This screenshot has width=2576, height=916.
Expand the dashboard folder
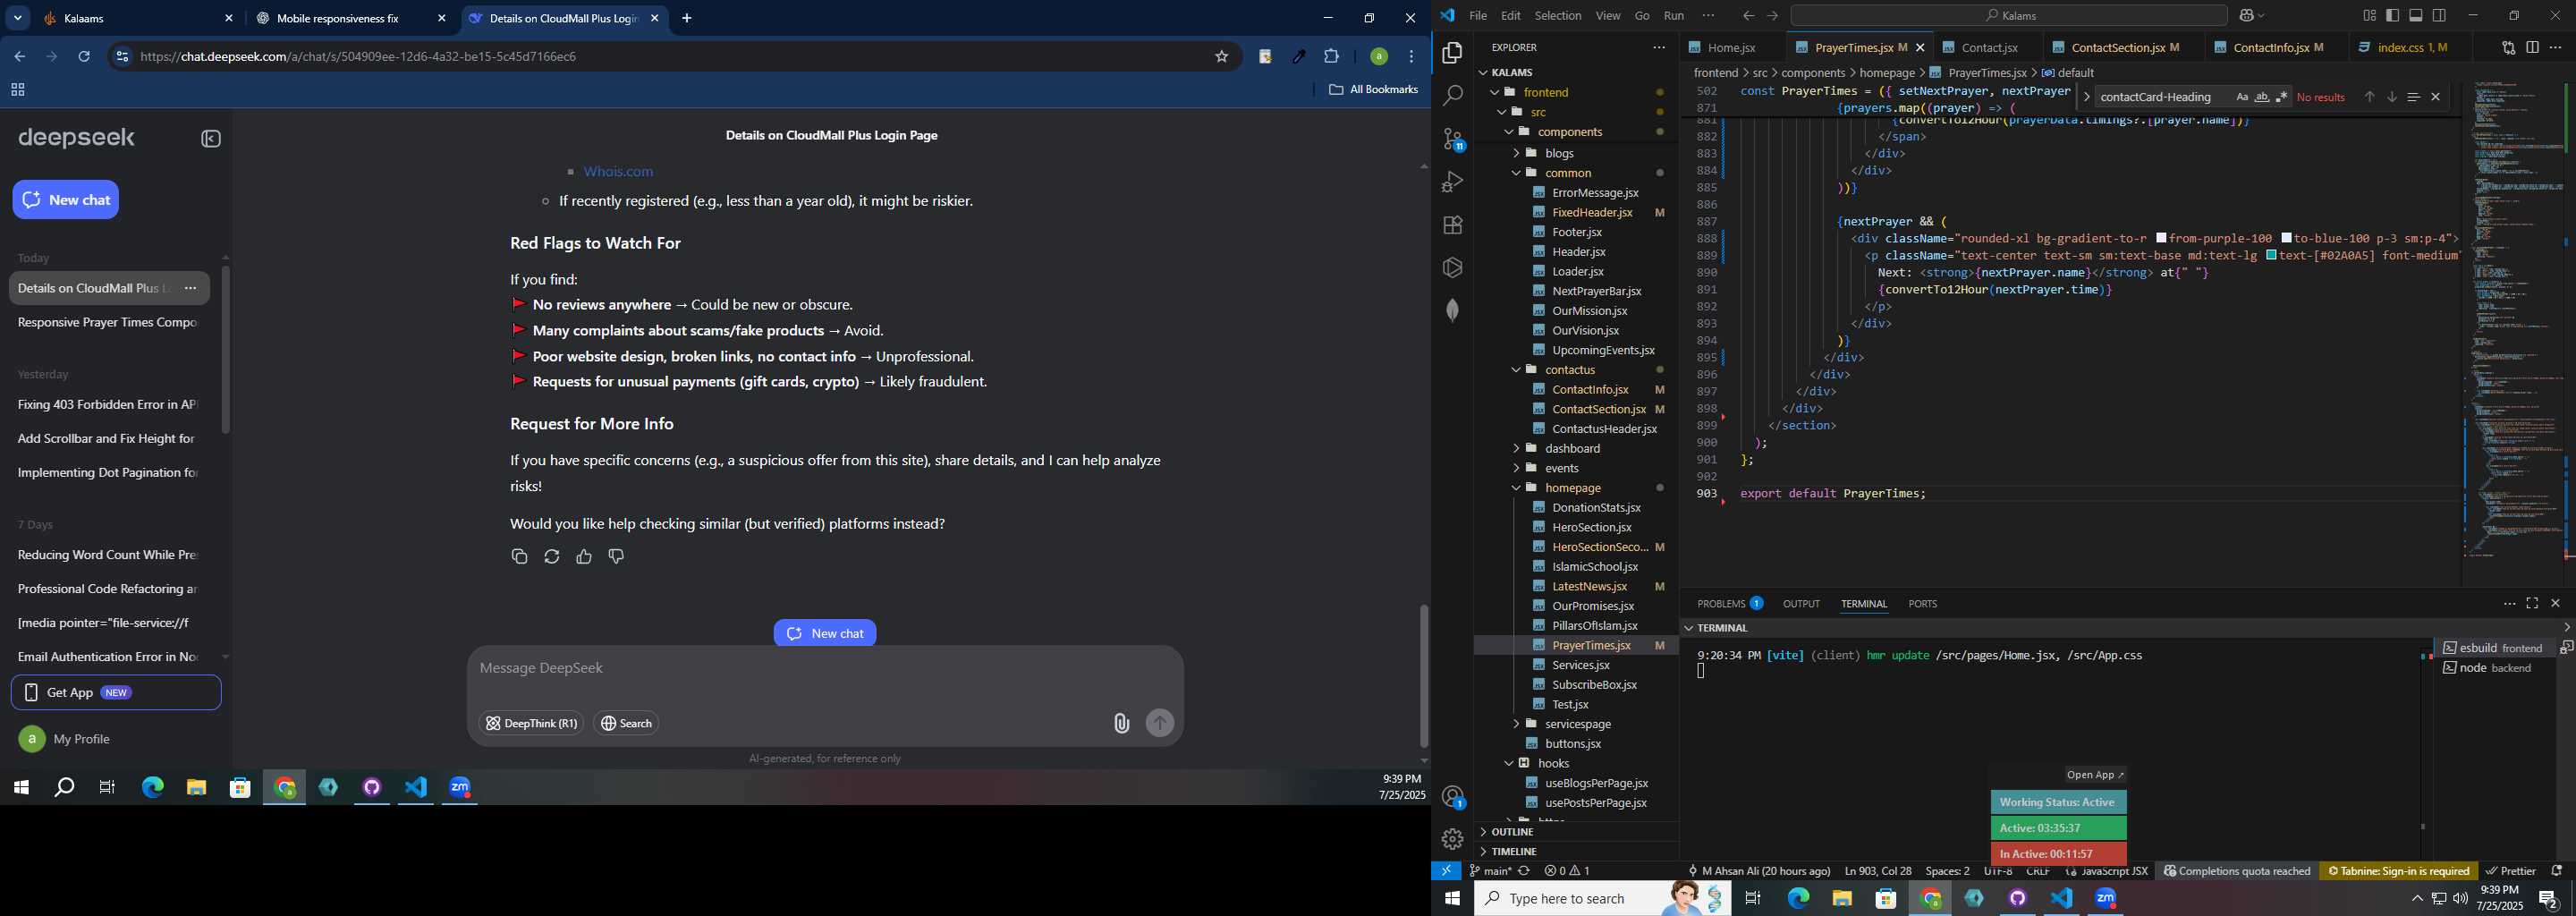[1516, 449]
